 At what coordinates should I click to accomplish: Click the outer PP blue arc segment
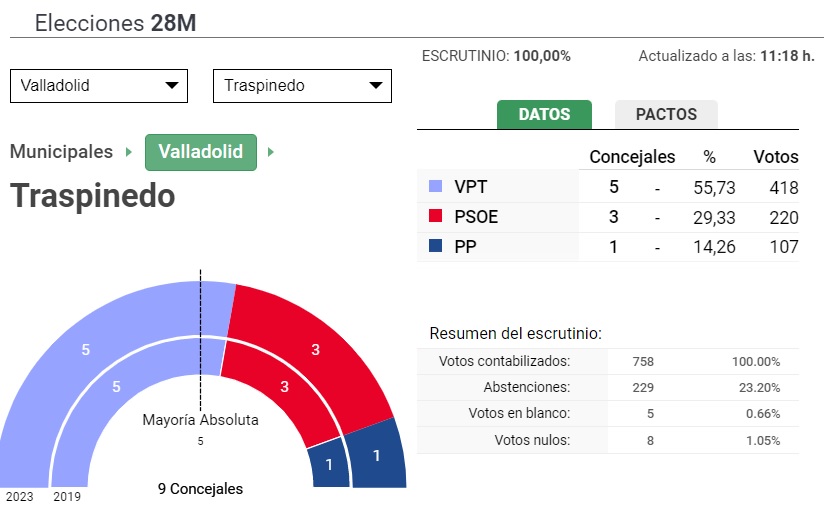(x=377, y=456)
